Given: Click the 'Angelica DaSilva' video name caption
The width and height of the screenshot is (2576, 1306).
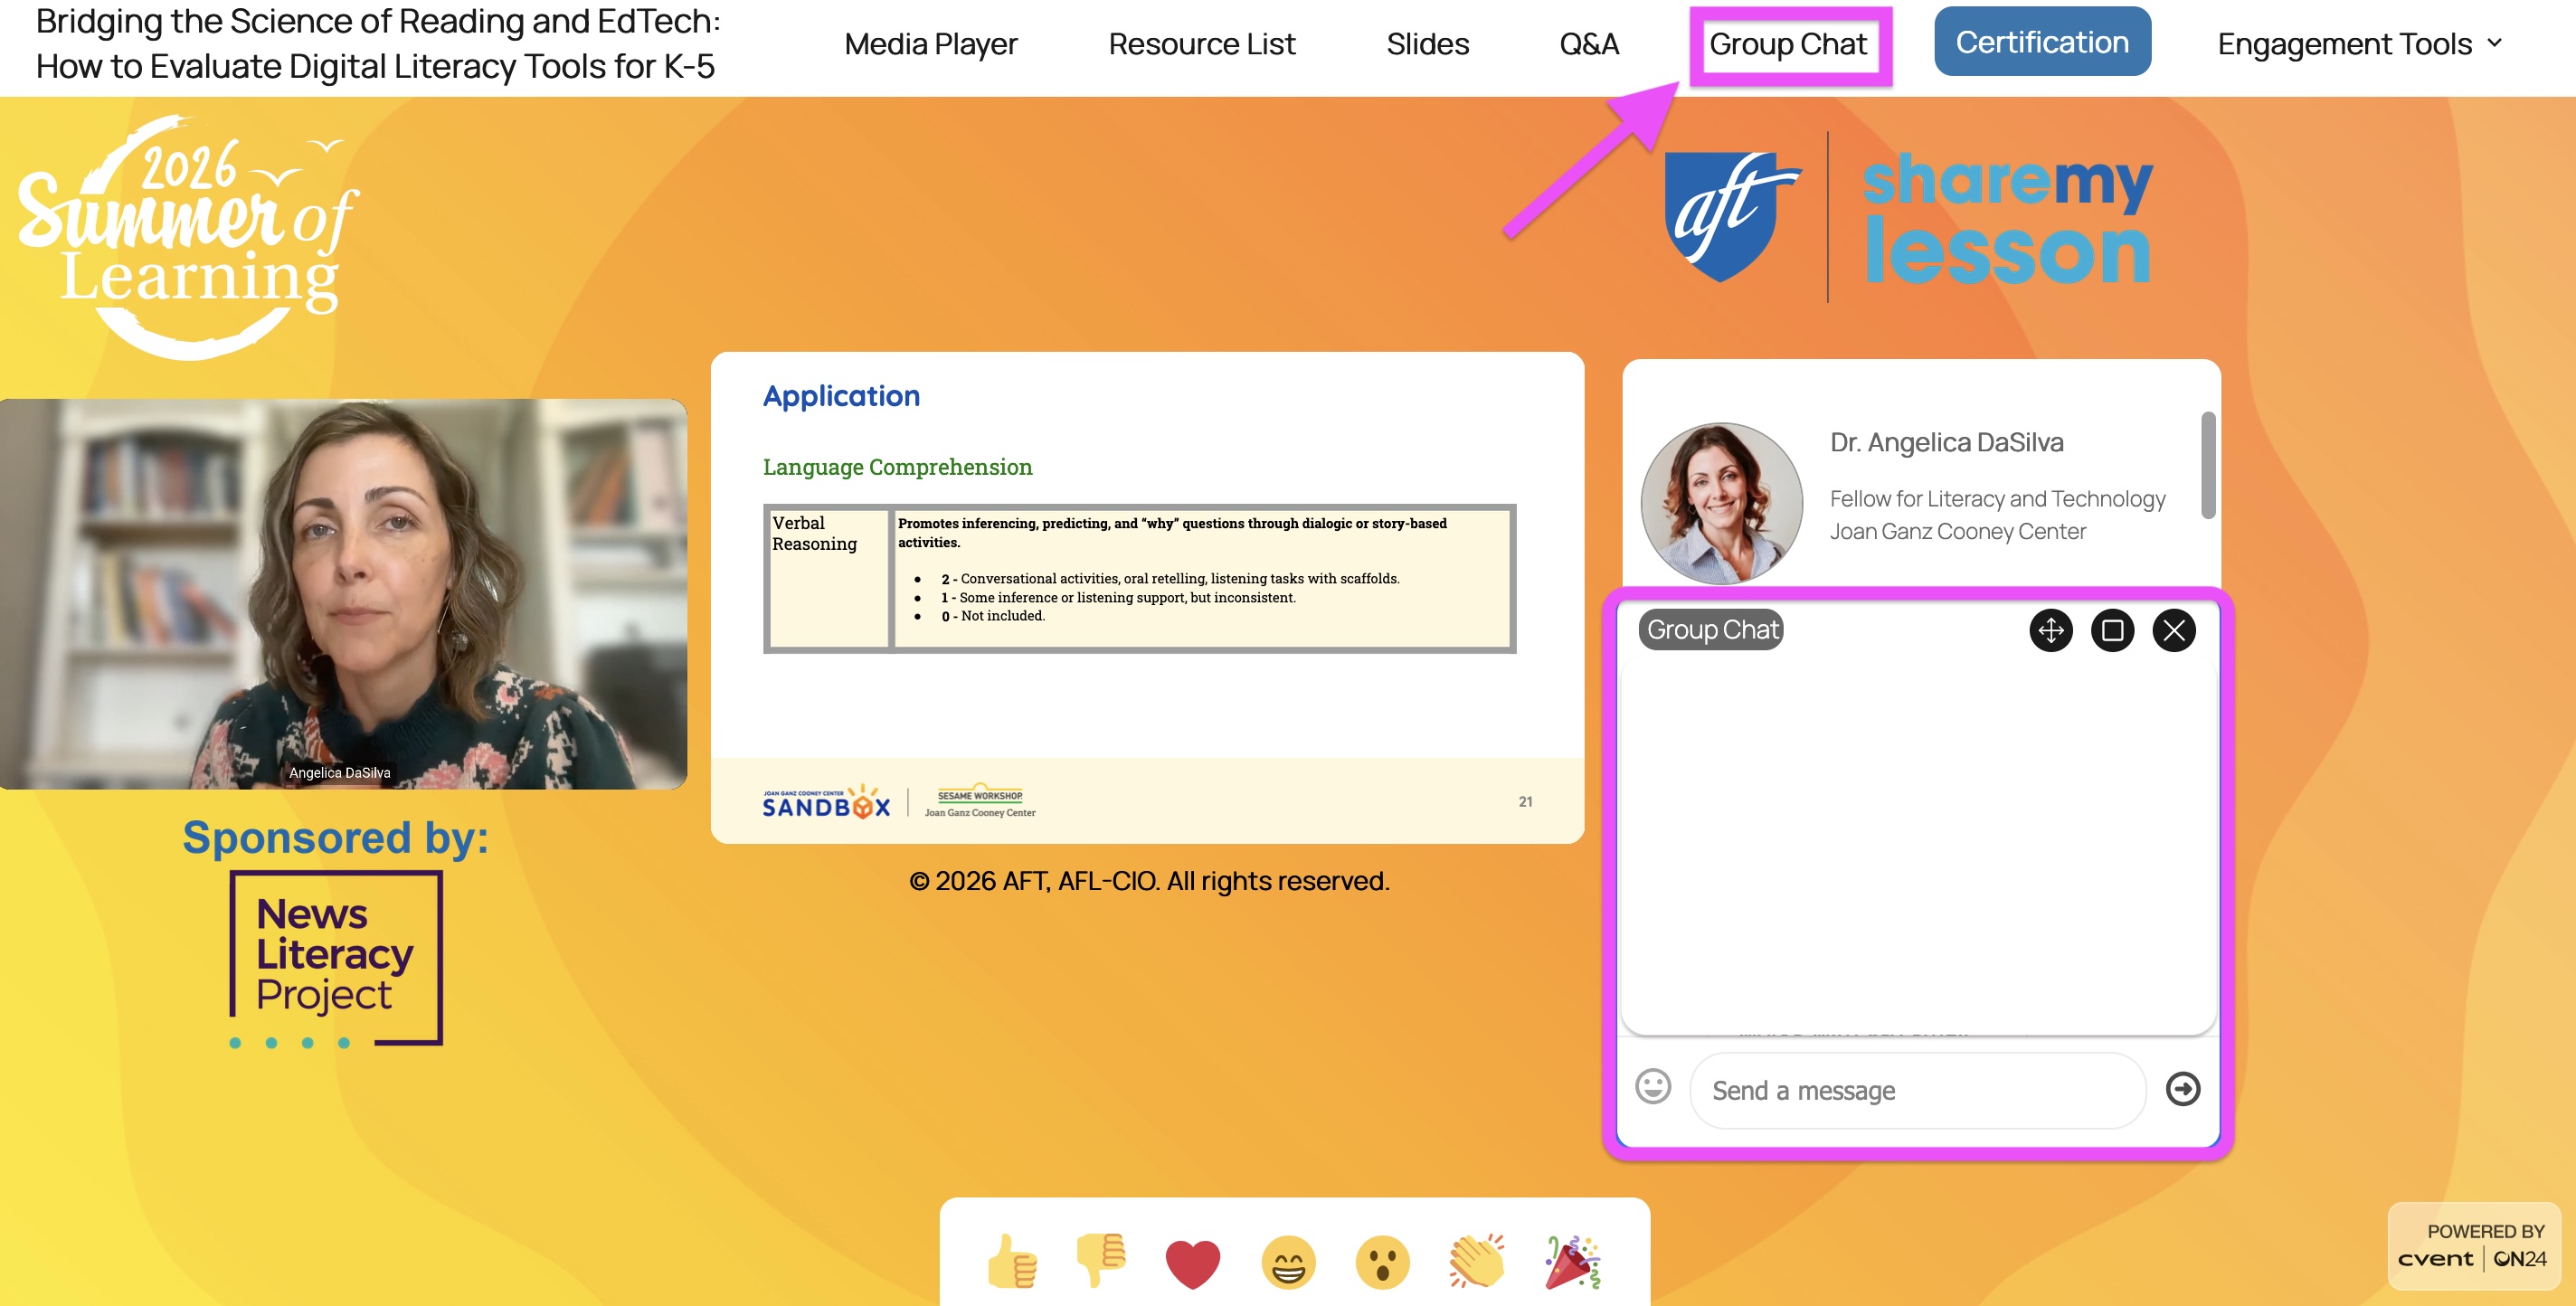Looking at the screenshot, I should 339,772.
